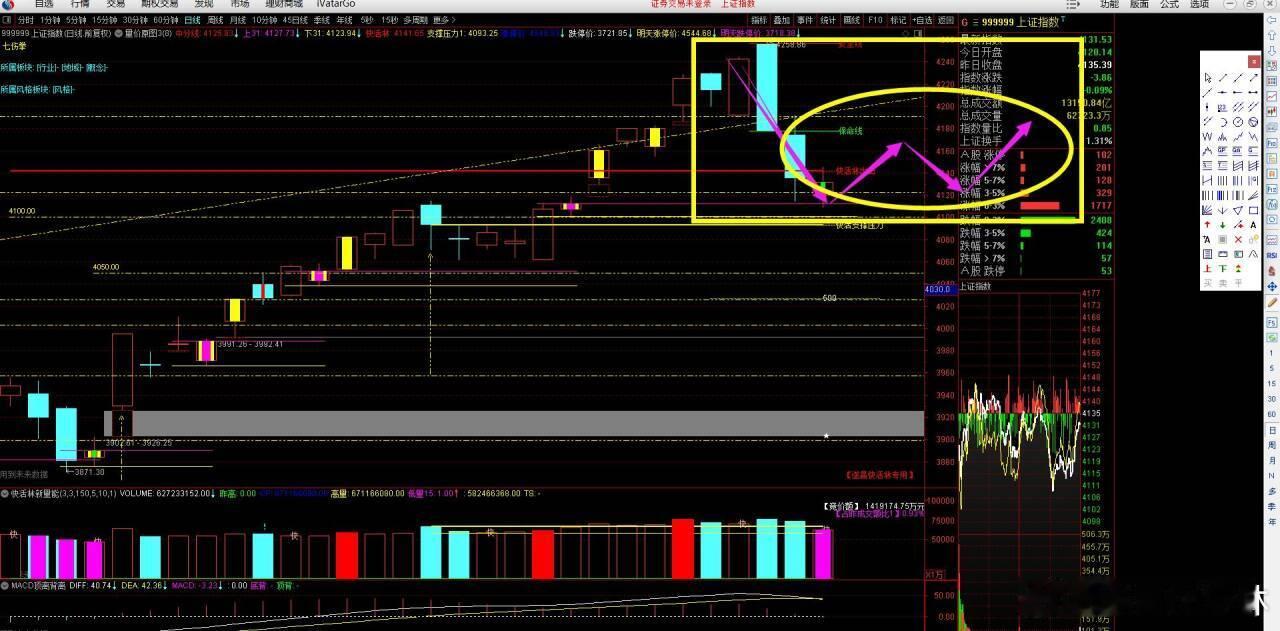The width and height of the screenshot is (1280, 631).
Task: Select the rectangle drawing tool
Action: pos(1253,210)
